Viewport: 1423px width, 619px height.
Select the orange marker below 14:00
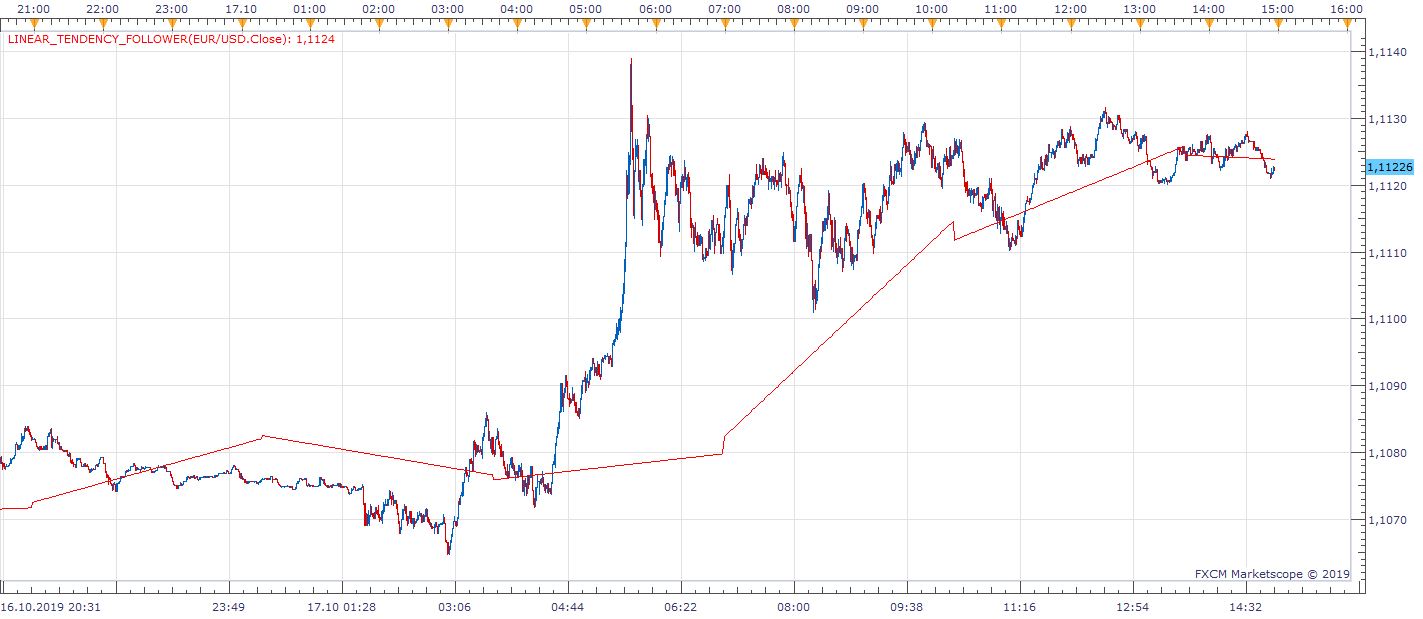point(1208,24)
